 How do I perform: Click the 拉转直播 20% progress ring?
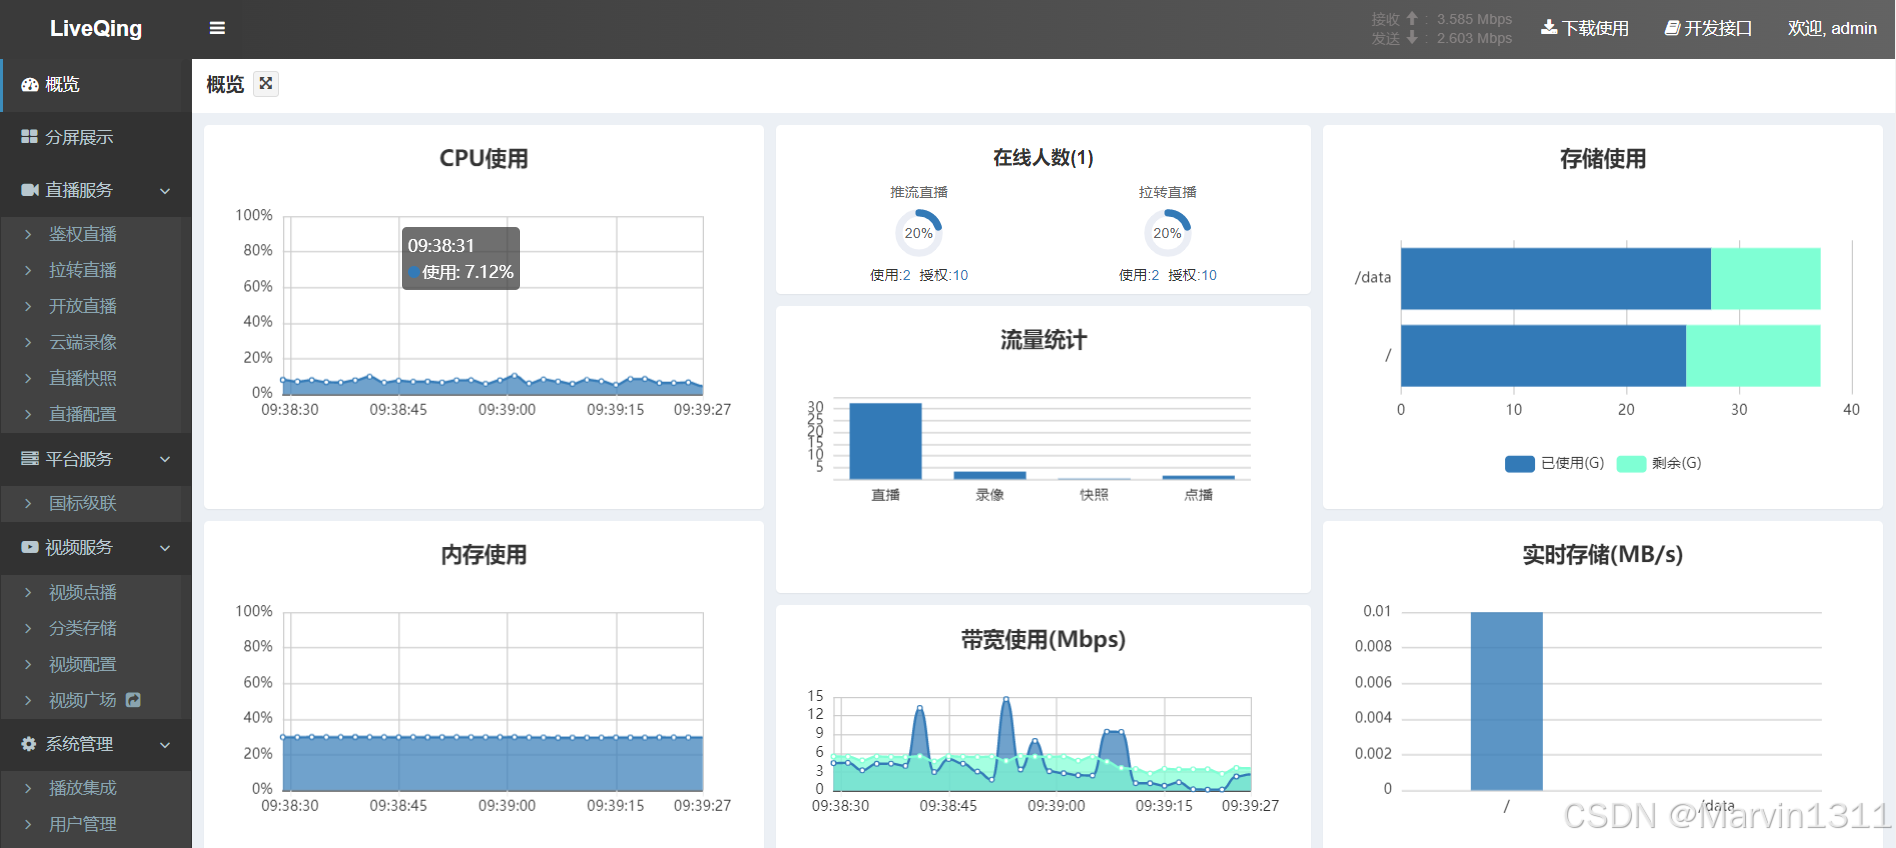coord(1167,233)
